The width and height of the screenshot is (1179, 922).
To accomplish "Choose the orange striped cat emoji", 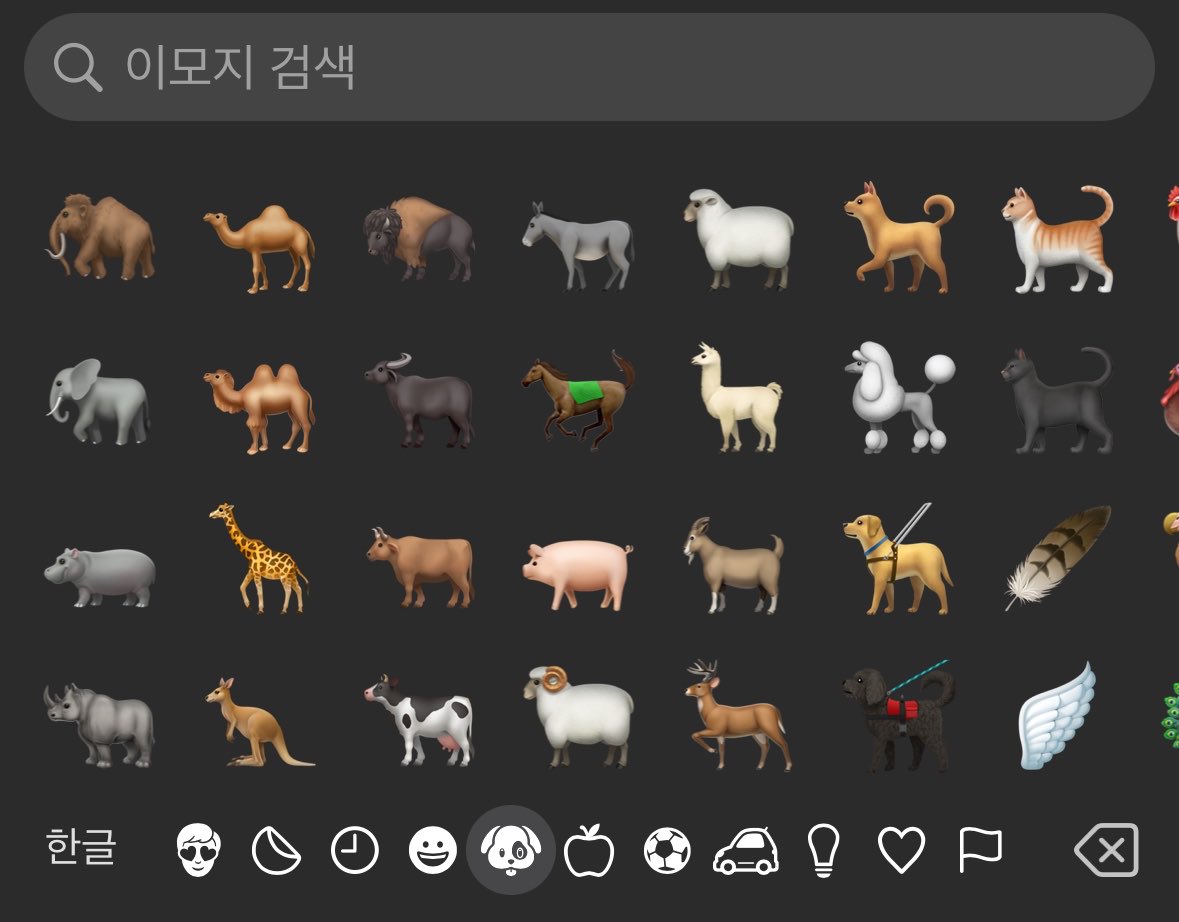I will coord(1058,238).
